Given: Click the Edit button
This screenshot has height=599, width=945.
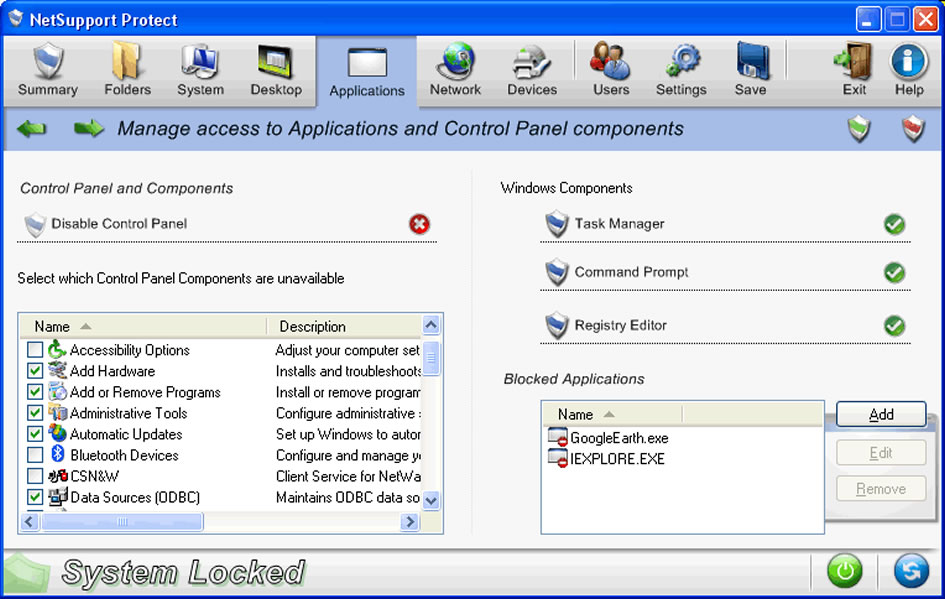Looking at the screenshot, I should coord(881,453).
